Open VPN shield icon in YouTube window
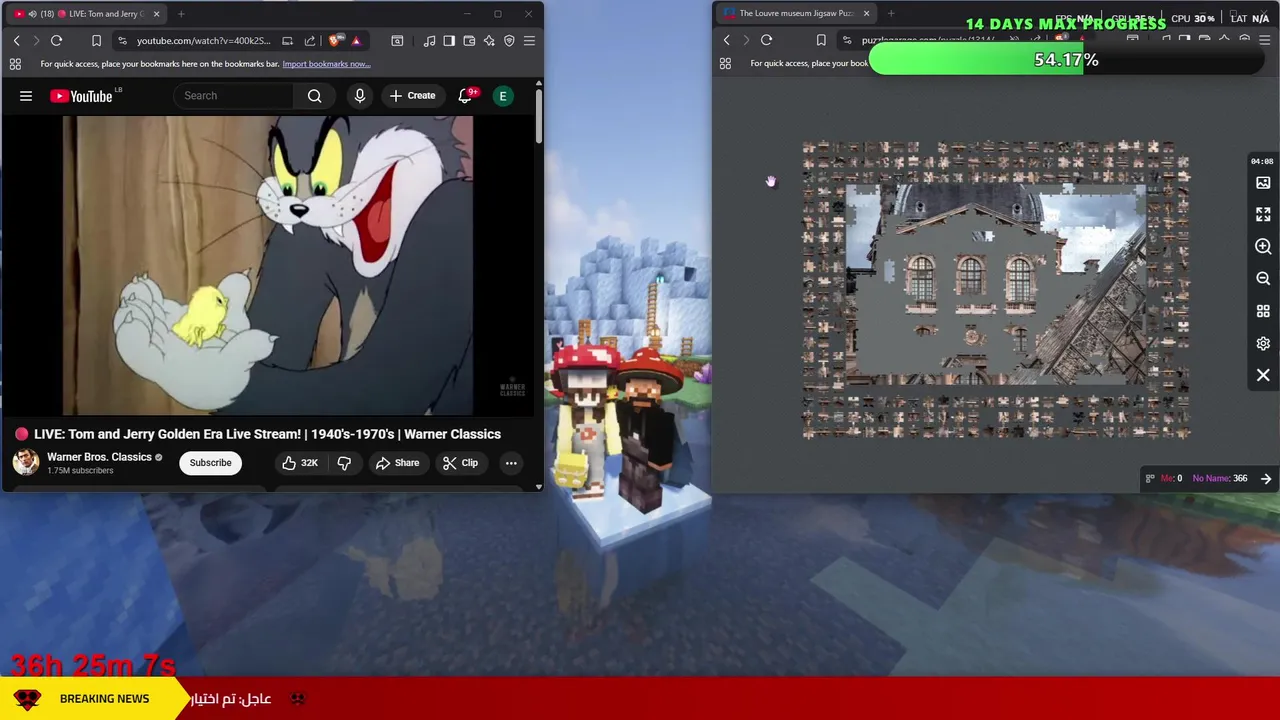This screenshot has height=720, width=1280. click(509, 41)
